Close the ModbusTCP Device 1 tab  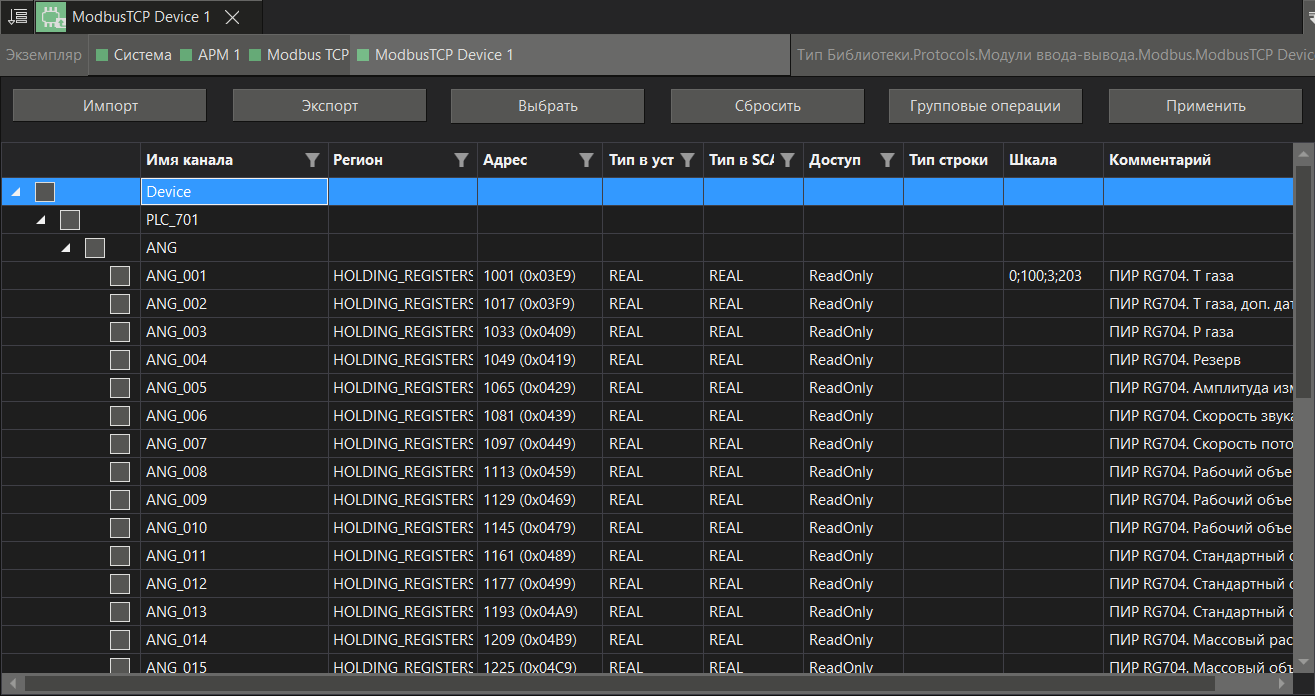pos(232,17)
